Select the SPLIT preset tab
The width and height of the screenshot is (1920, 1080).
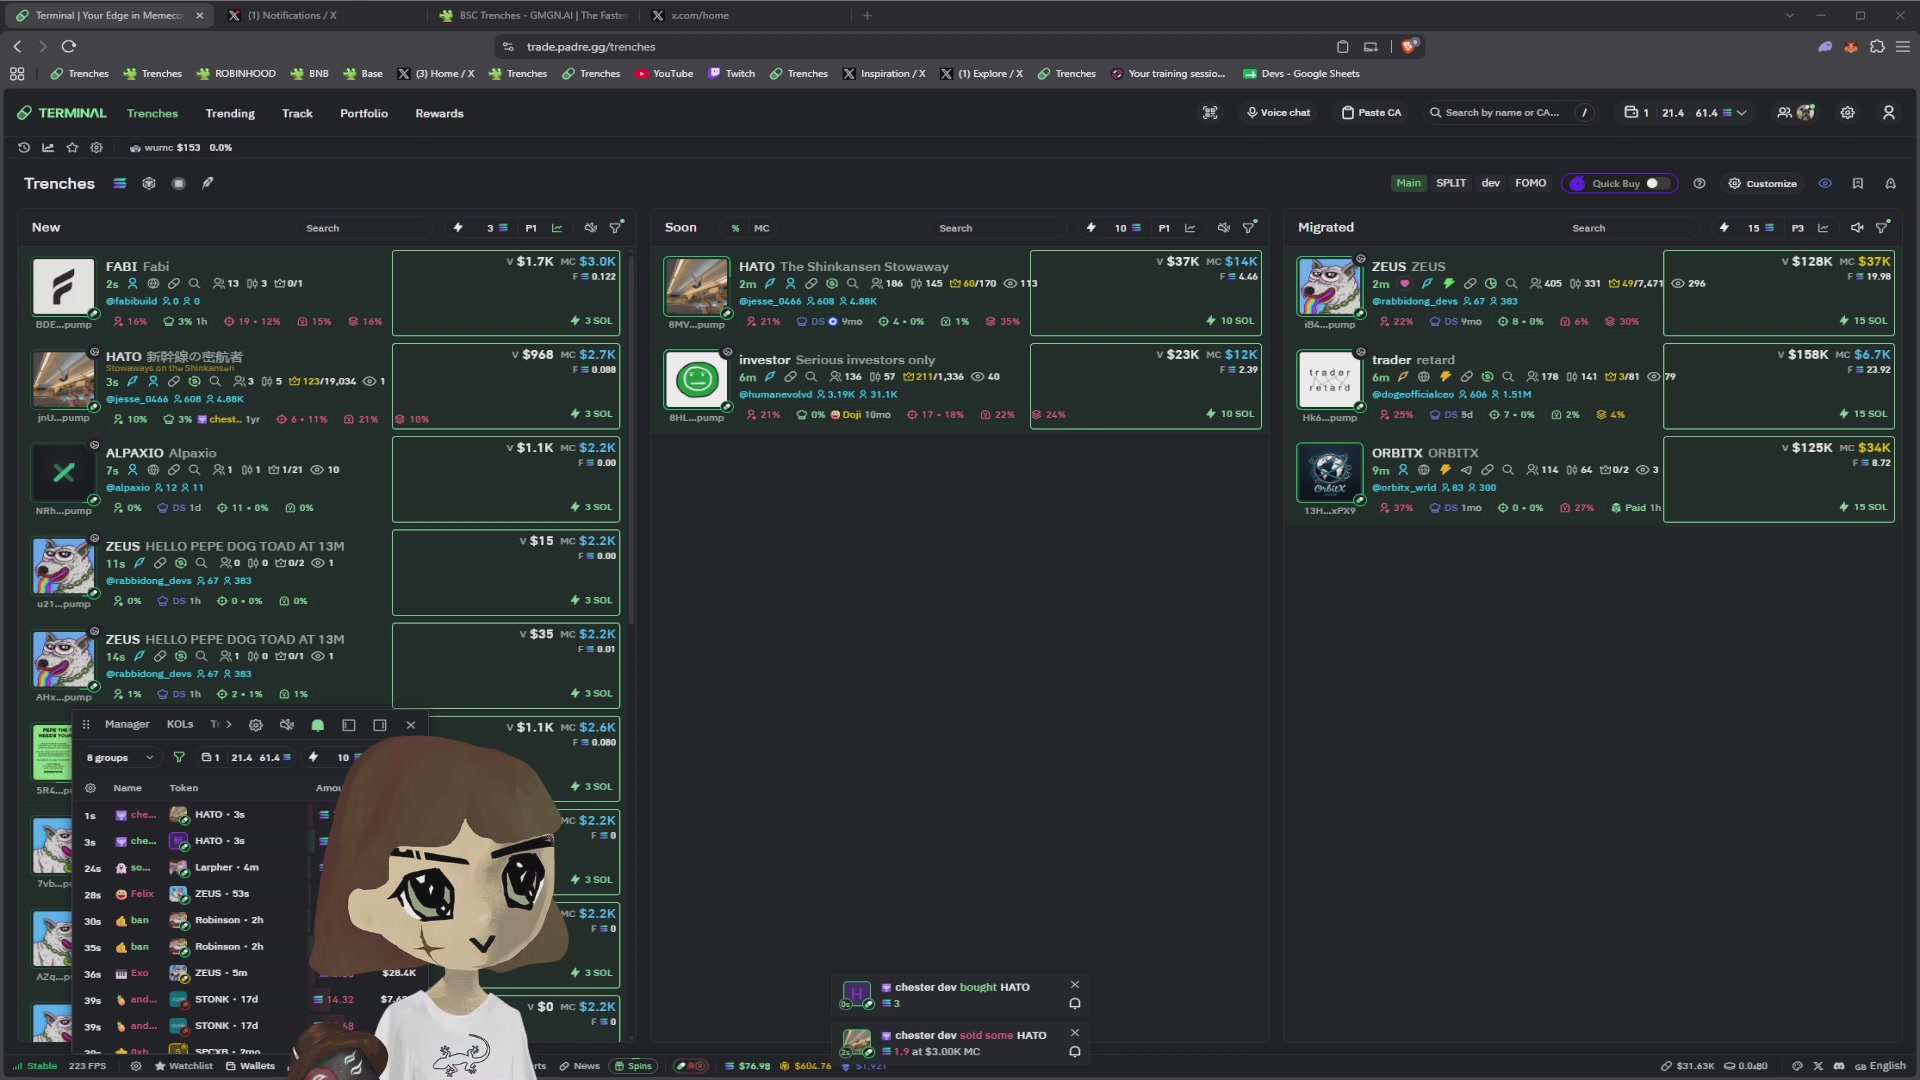(1450, 183)
